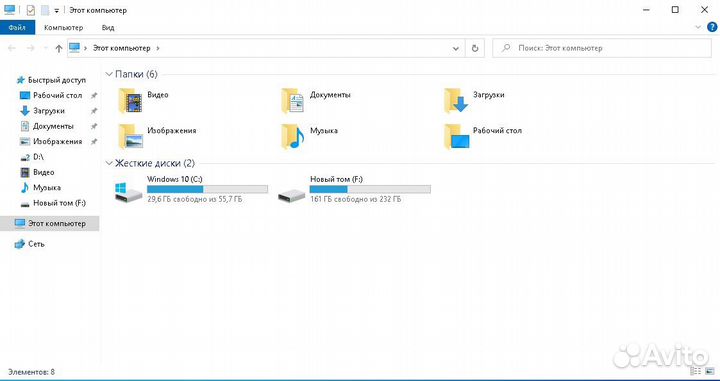
Task: Click the search magnifier icon
Action: pyautogui.click(x=505, y=48)
